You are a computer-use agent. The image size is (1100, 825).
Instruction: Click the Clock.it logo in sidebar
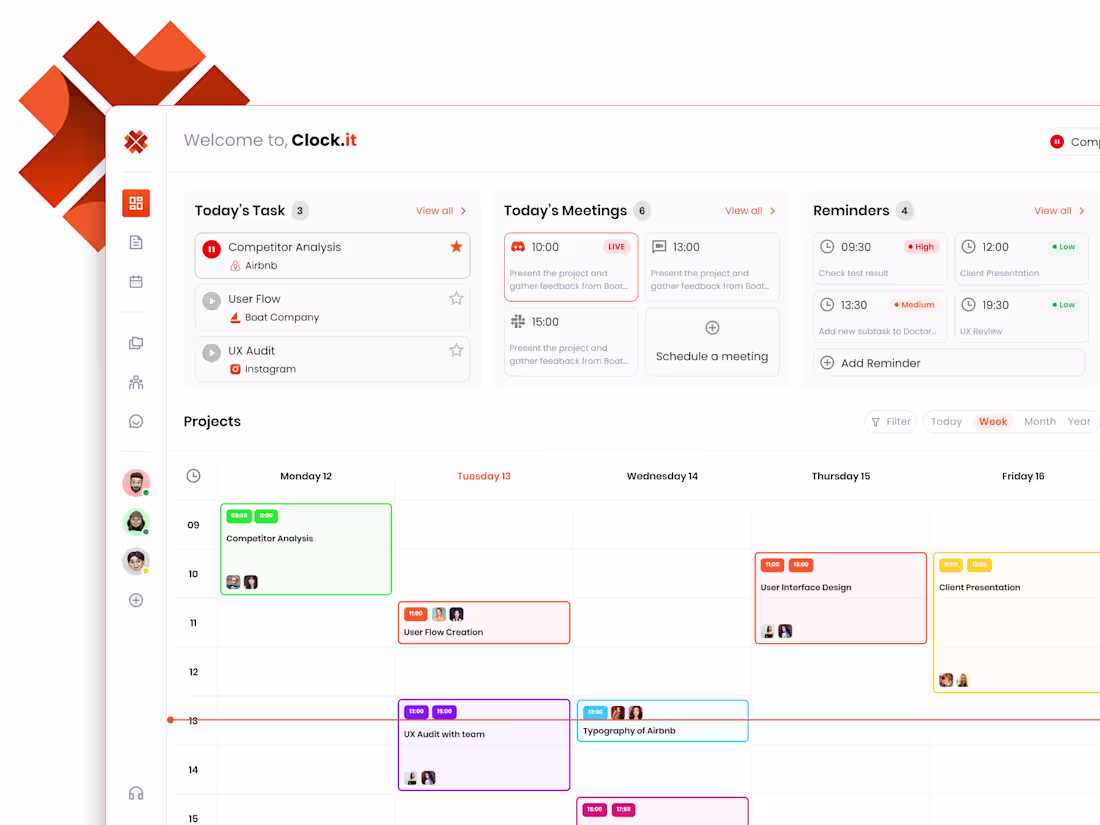coord(136,142)
